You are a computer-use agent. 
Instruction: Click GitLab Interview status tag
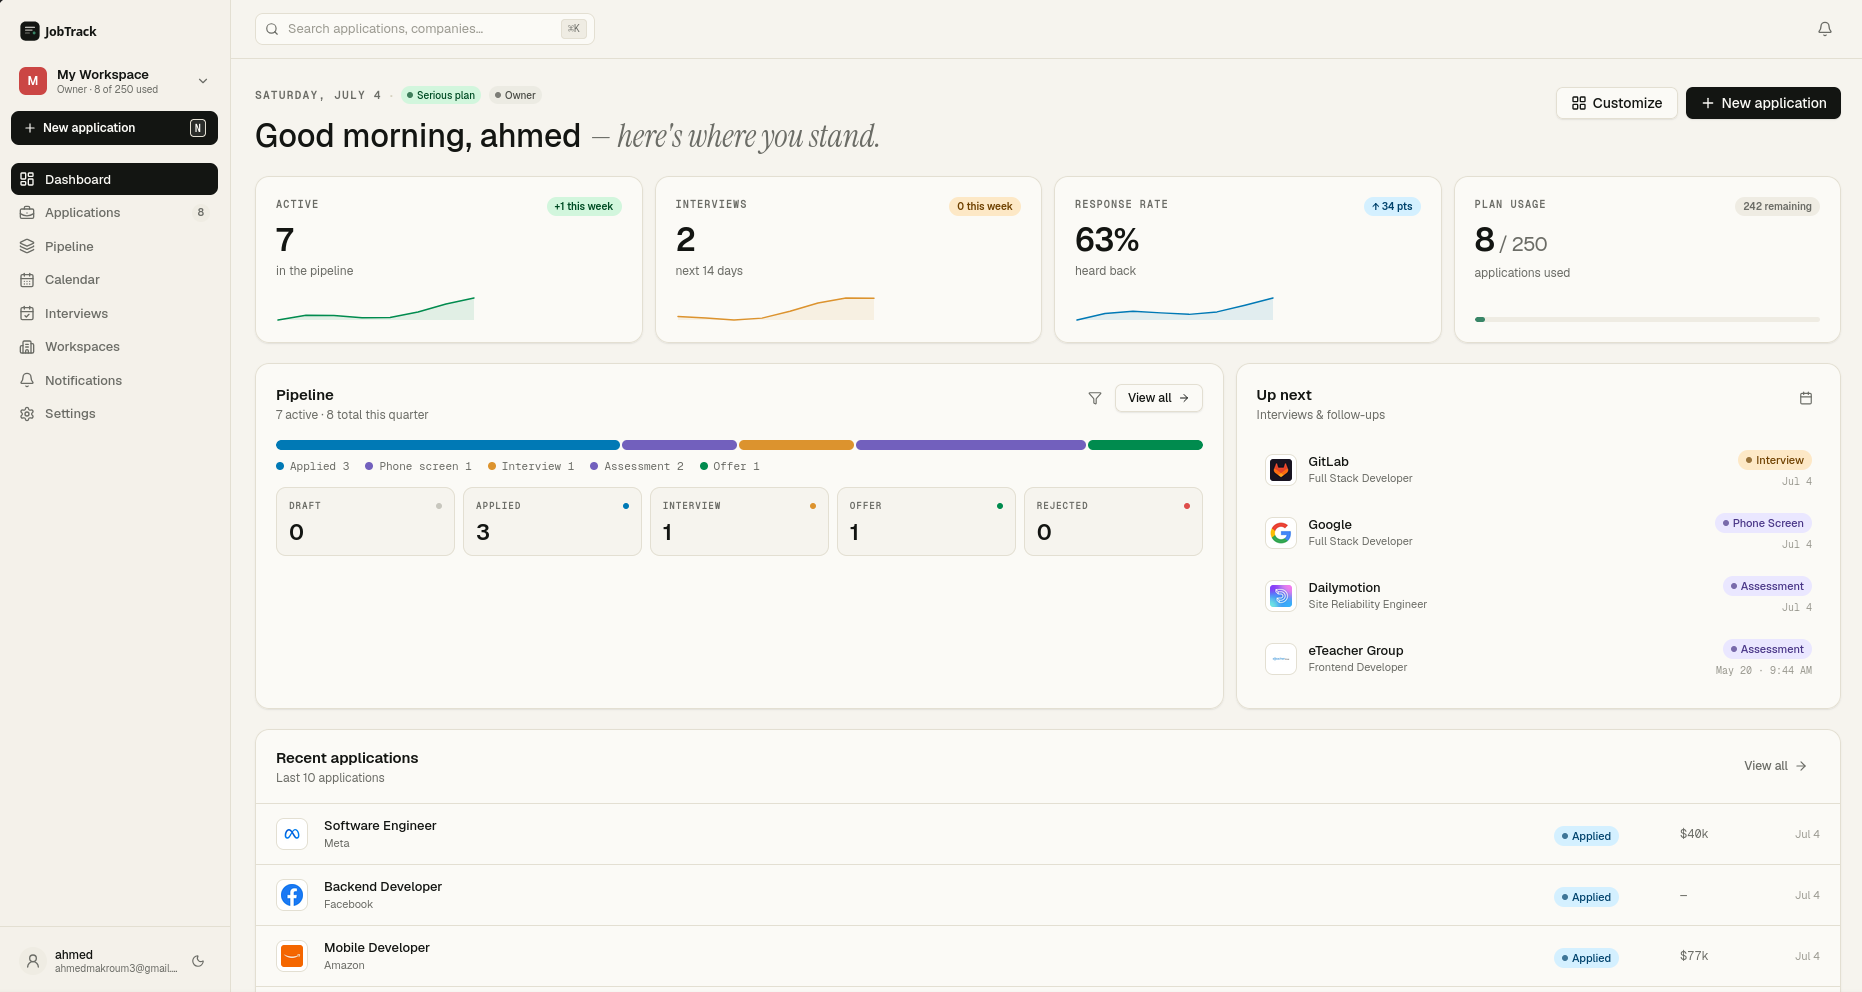point(1775,460)
